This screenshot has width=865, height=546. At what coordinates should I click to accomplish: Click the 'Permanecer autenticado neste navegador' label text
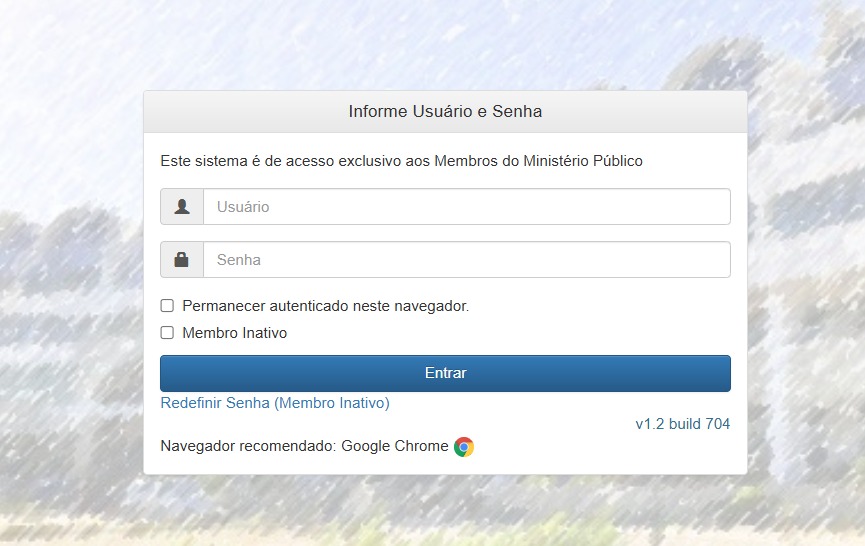[325, 306]
